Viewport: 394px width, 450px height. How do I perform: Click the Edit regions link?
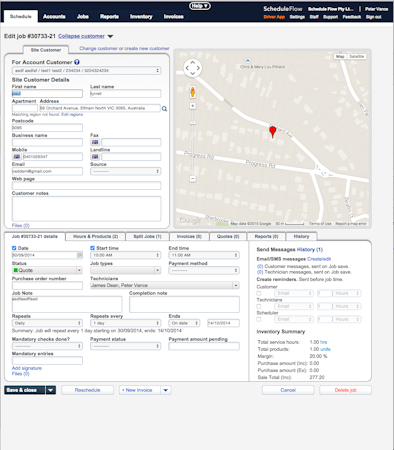coord(72,114)
